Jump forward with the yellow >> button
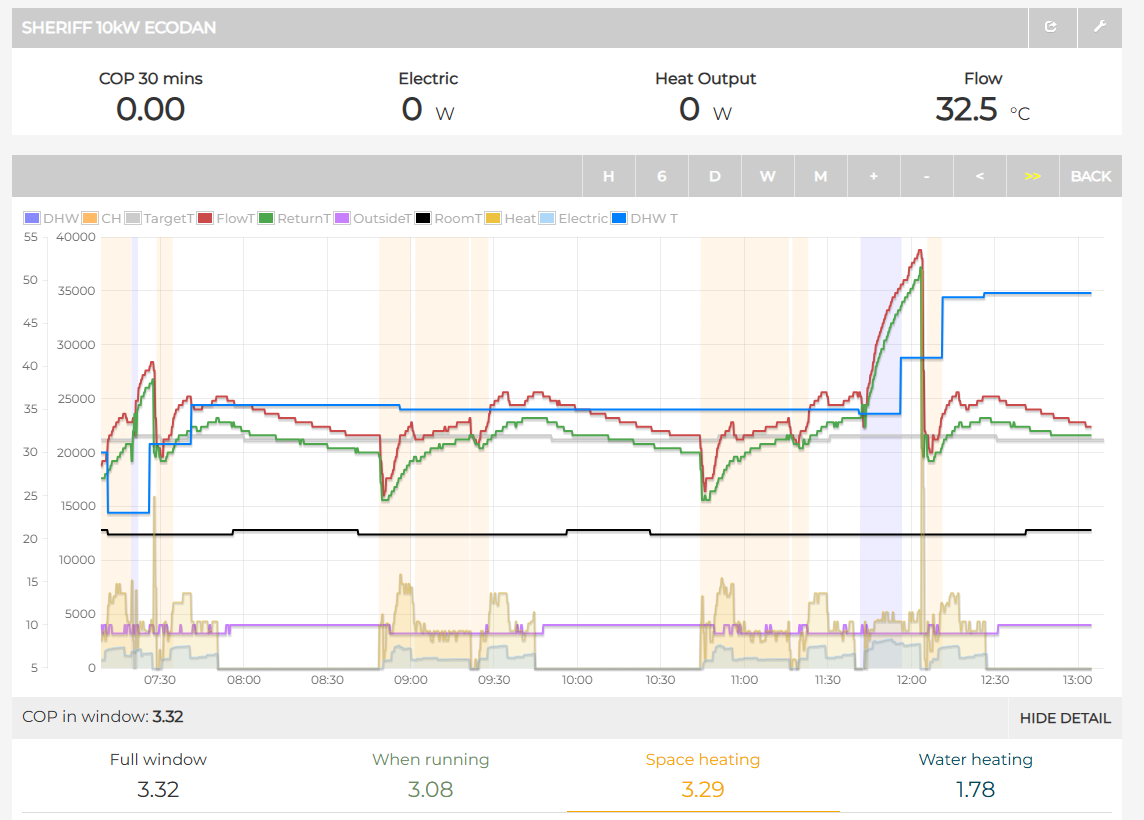The height and width of the screenshot is (820, 1144). 1032,176
